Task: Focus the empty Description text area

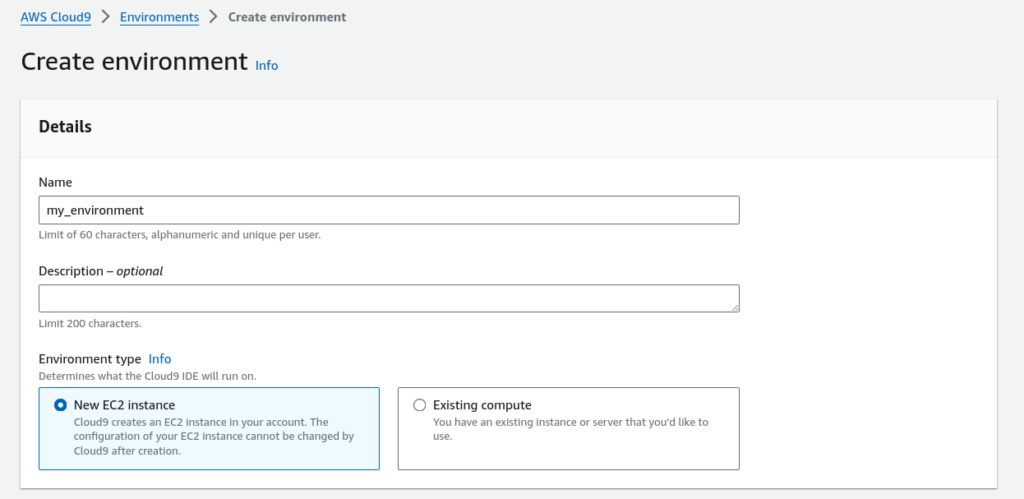Action: [x=388, y=298]
